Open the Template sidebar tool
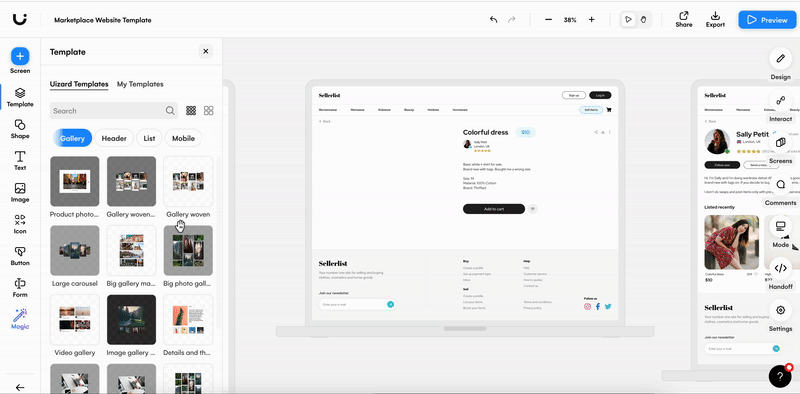Viewport: 800px width, 394px height. click(x=20, y=97)
